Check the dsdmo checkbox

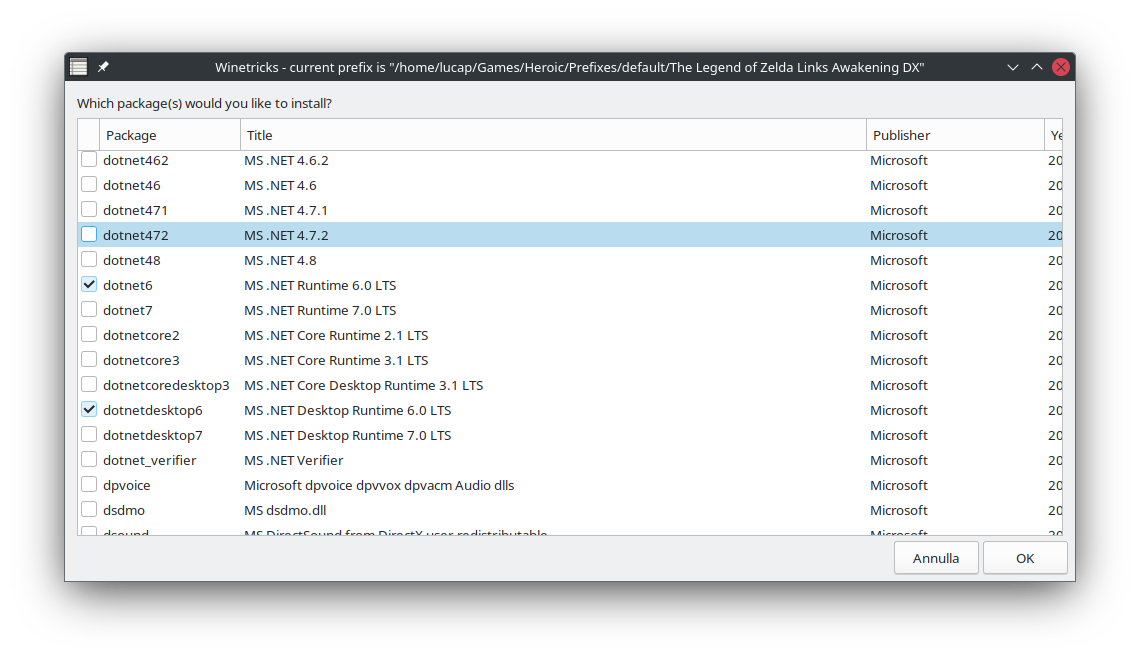[x=89, y=509]
